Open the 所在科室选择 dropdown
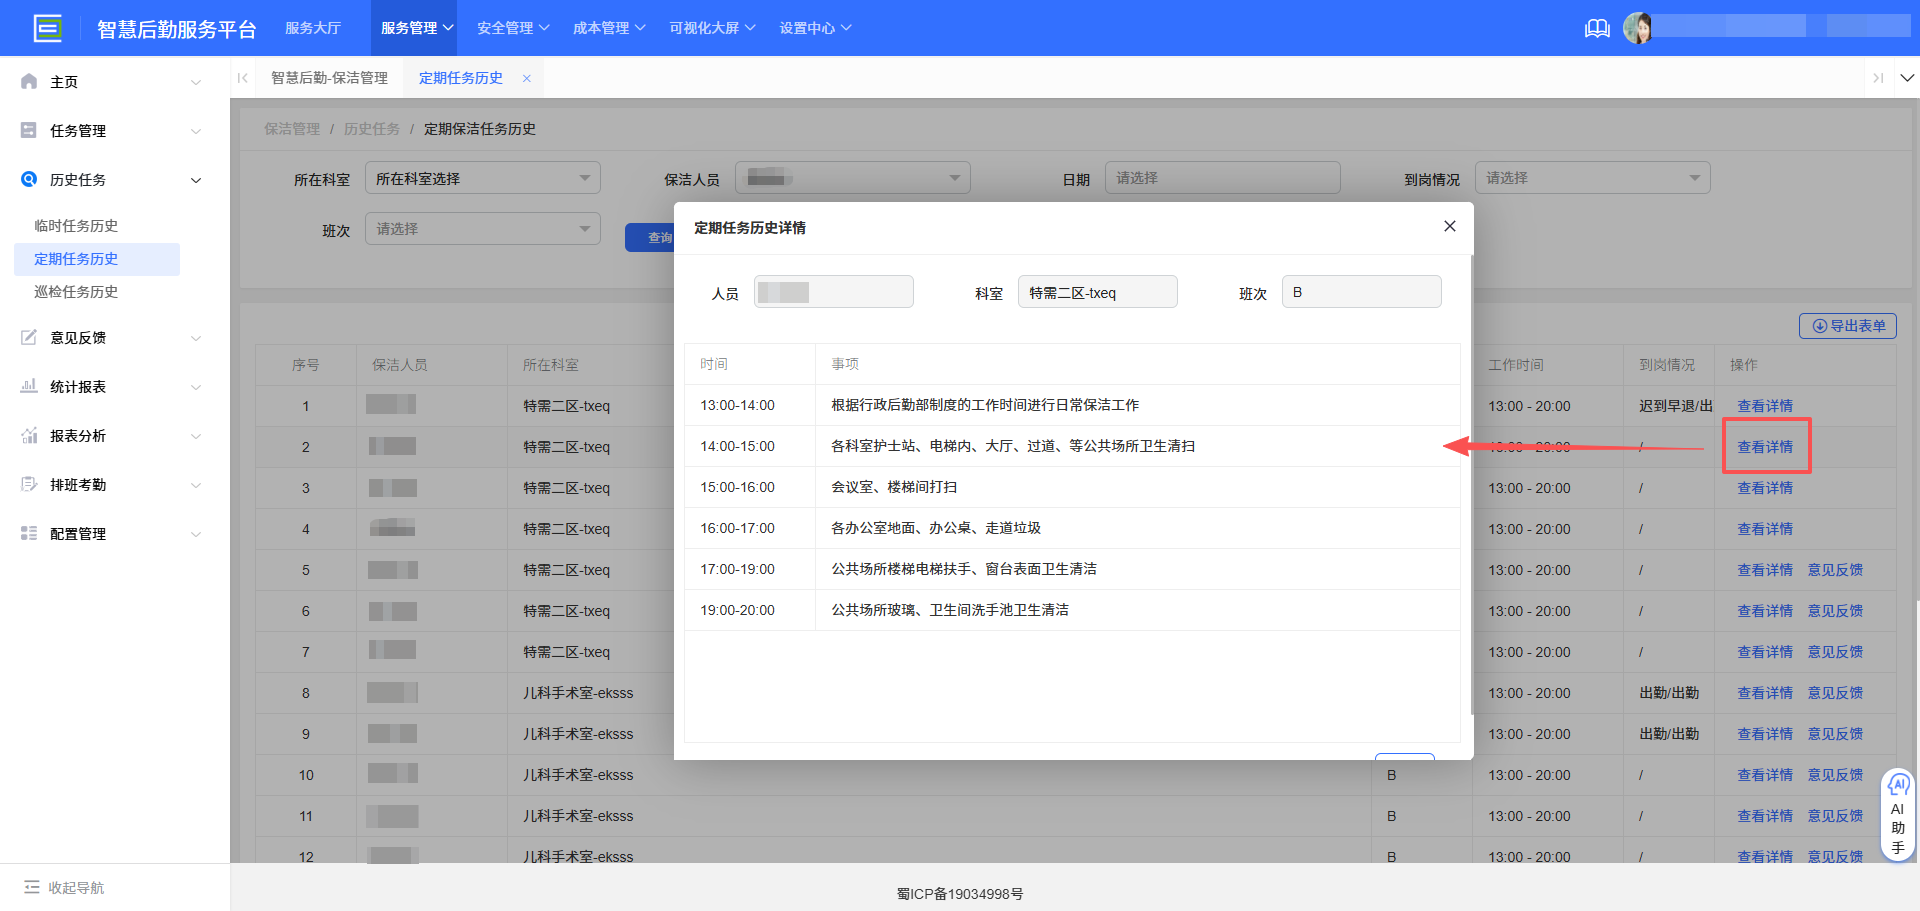Viewport: 1920px width, 911px height. coord(482,177)
